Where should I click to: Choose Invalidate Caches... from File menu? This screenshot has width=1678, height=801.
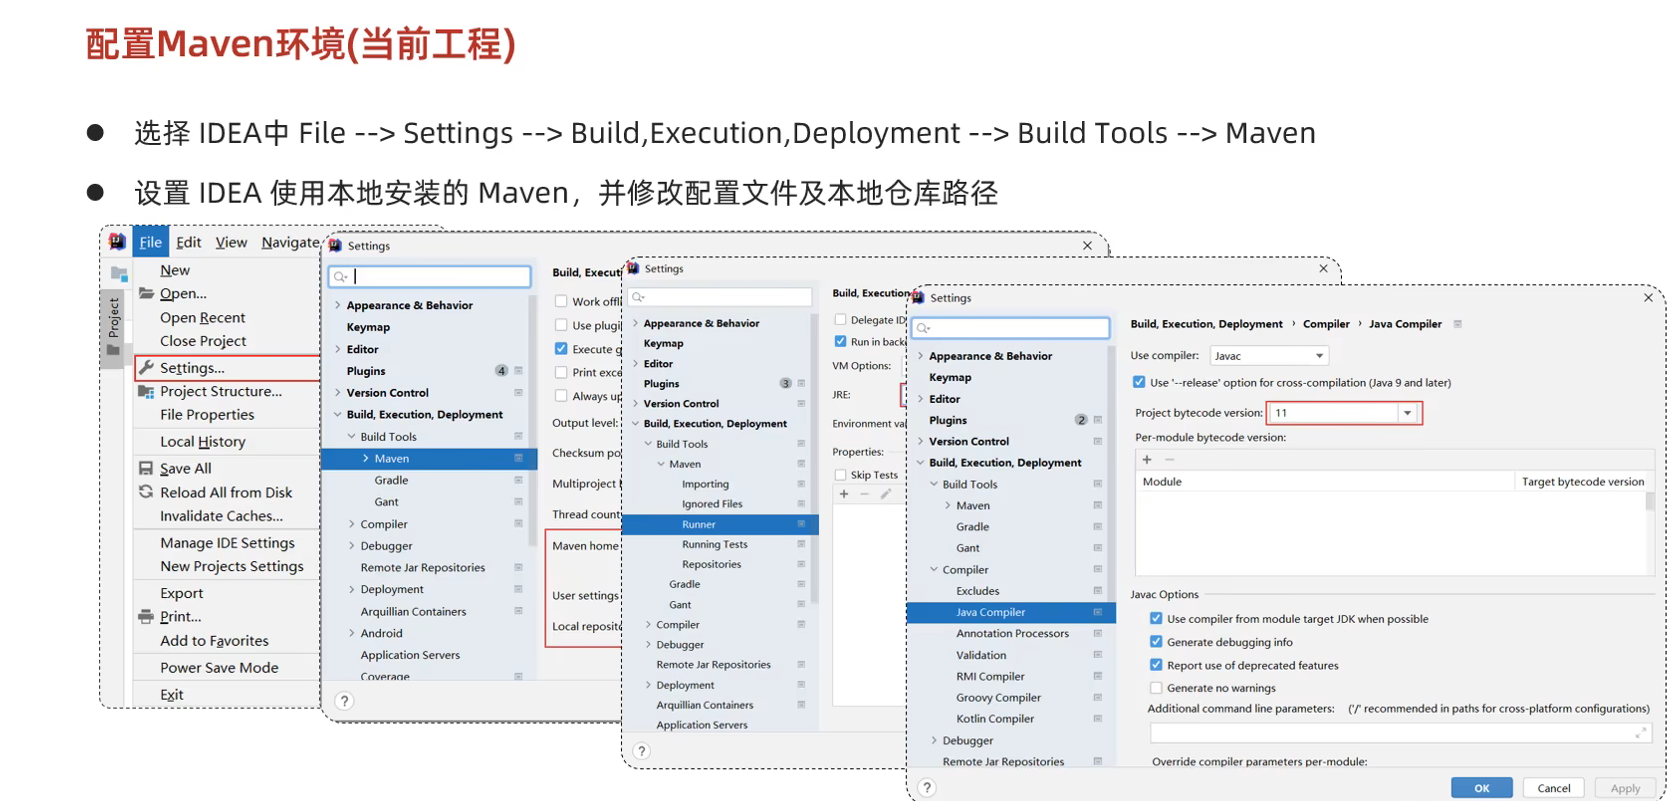[221, 516]
